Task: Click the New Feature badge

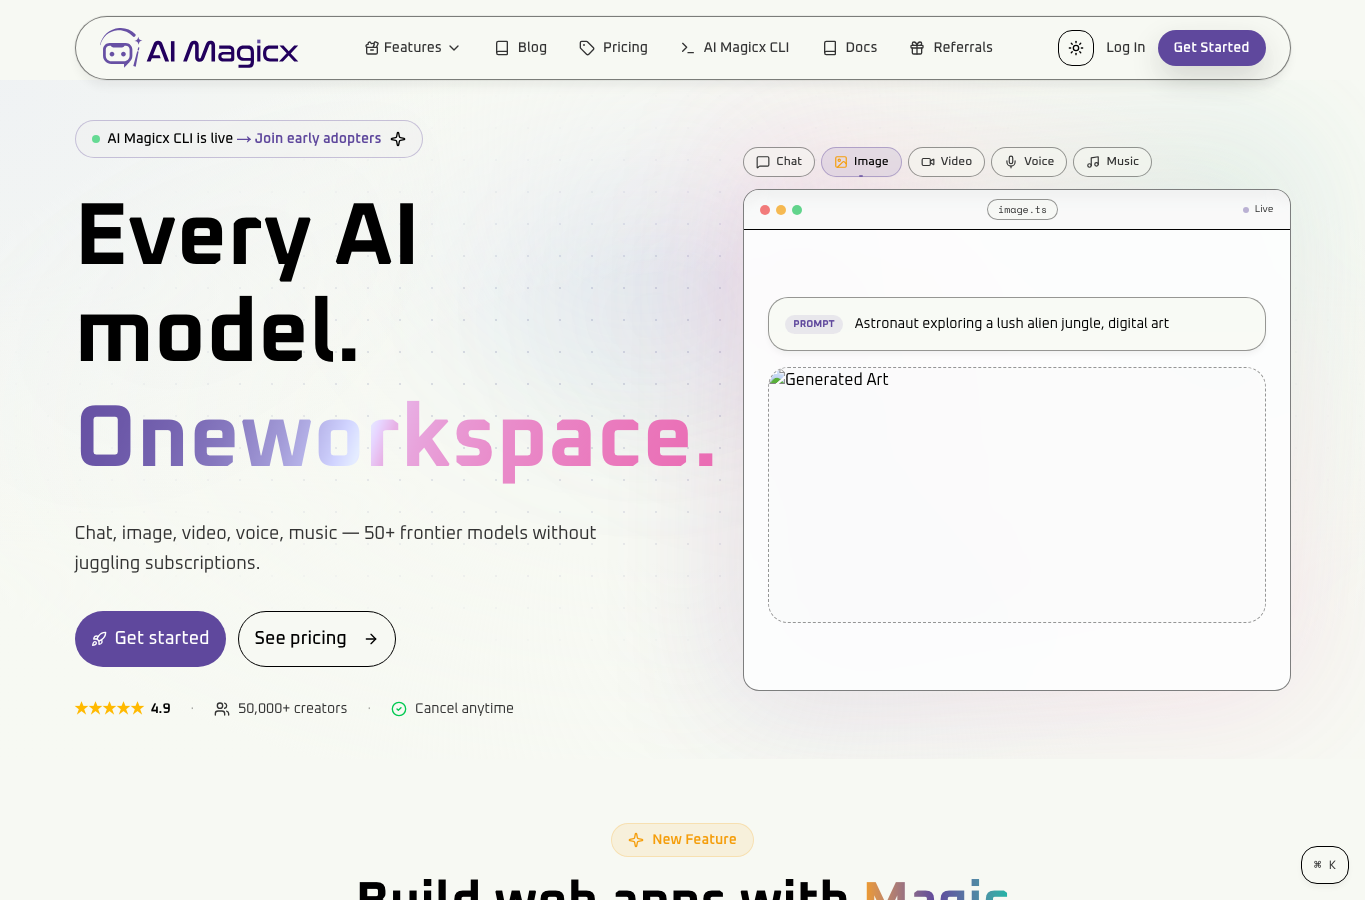Action: 682,840
